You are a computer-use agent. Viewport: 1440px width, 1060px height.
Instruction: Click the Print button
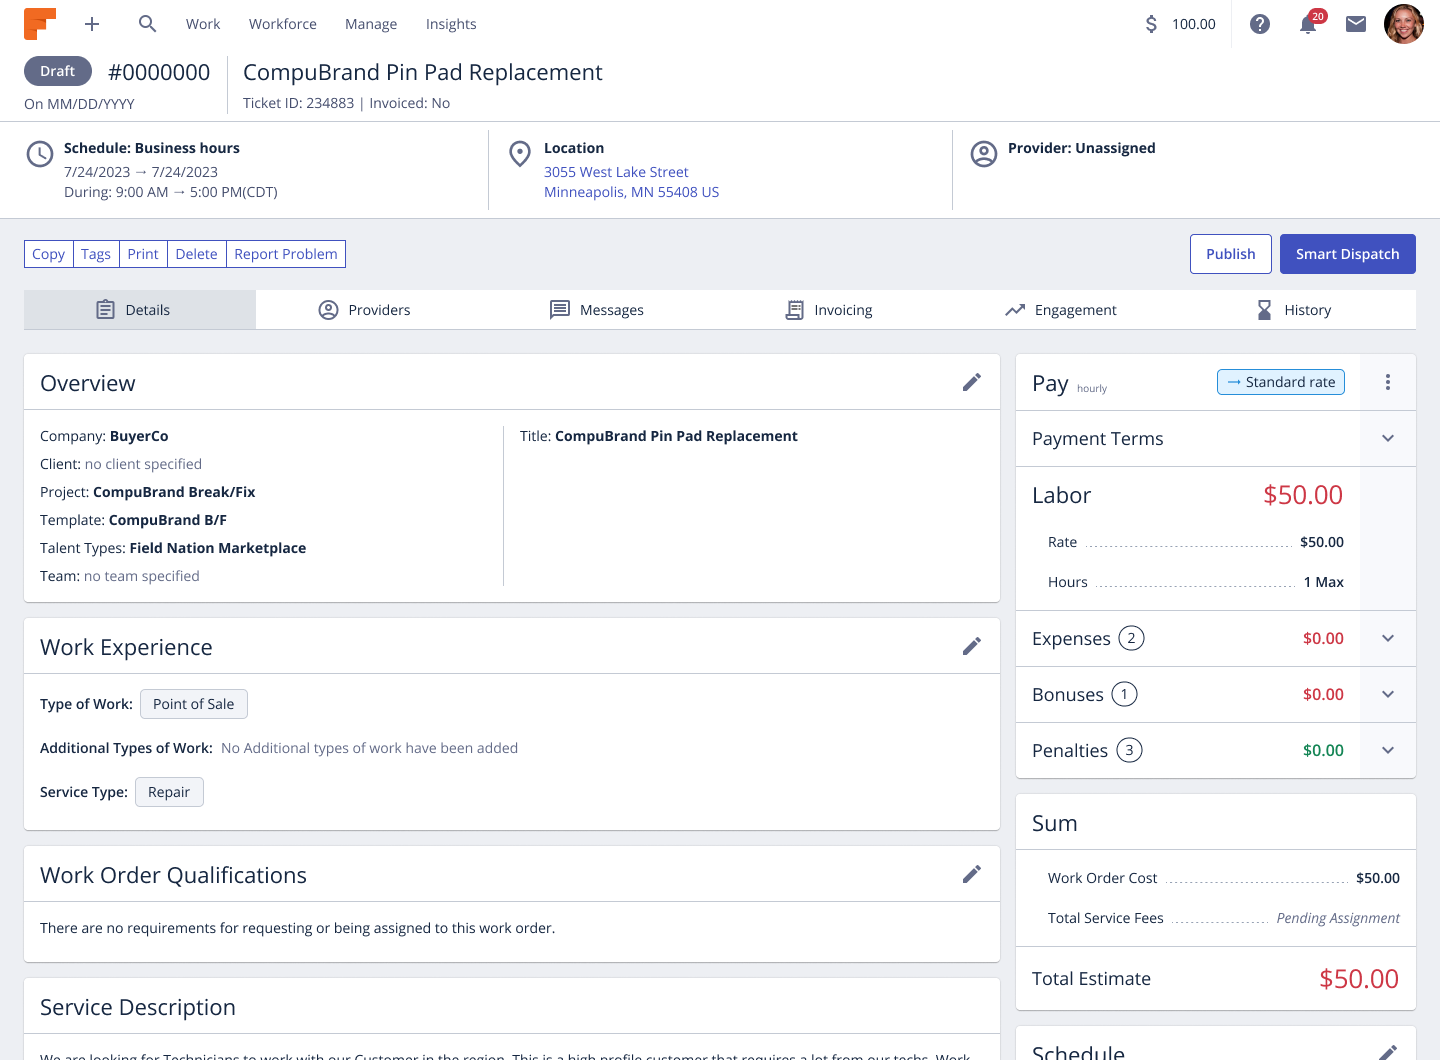[x=143, y=254]
